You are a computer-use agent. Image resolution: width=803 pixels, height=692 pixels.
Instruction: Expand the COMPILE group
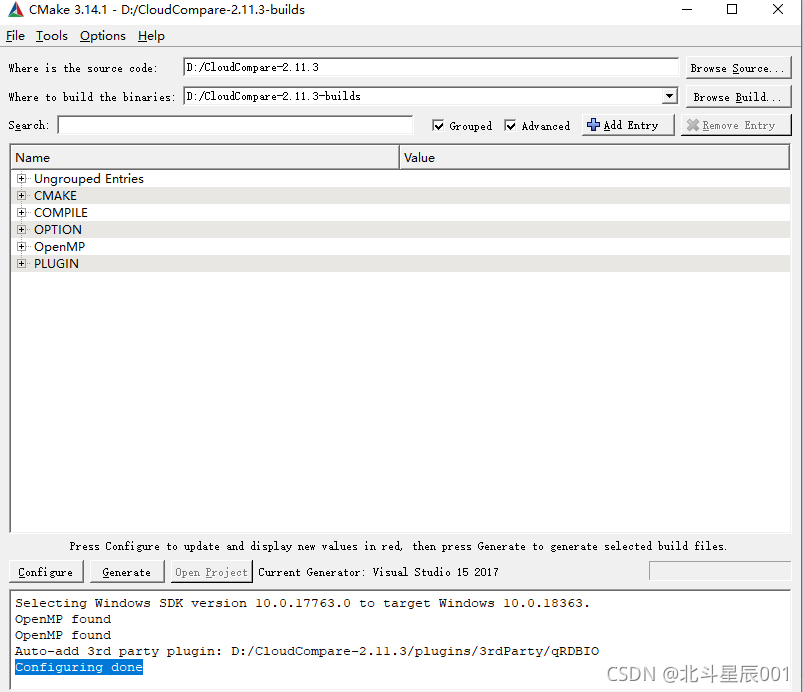coord(22,212)
